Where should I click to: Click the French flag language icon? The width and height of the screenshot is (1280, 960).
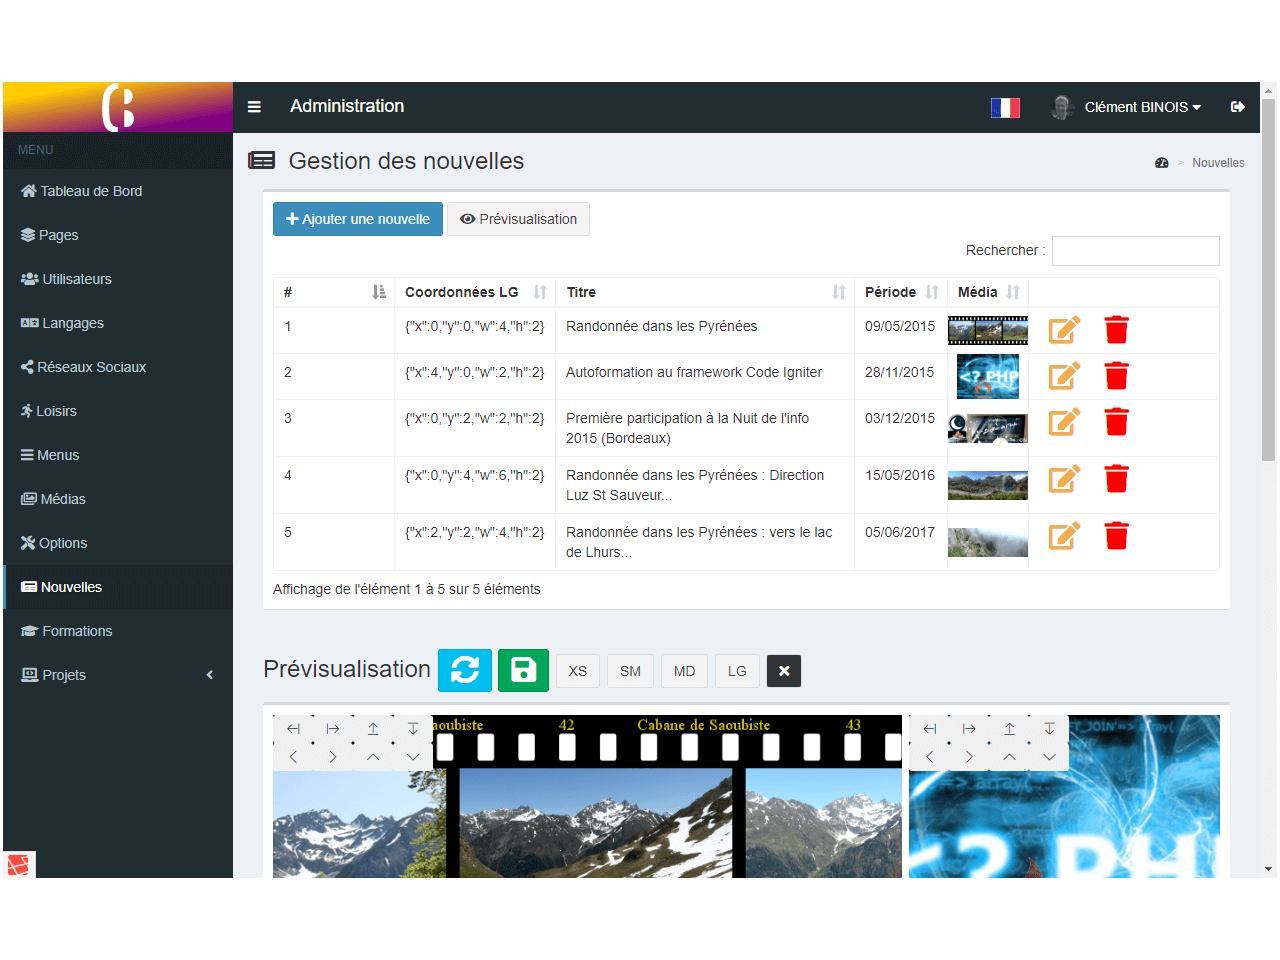coord(1005,108)
